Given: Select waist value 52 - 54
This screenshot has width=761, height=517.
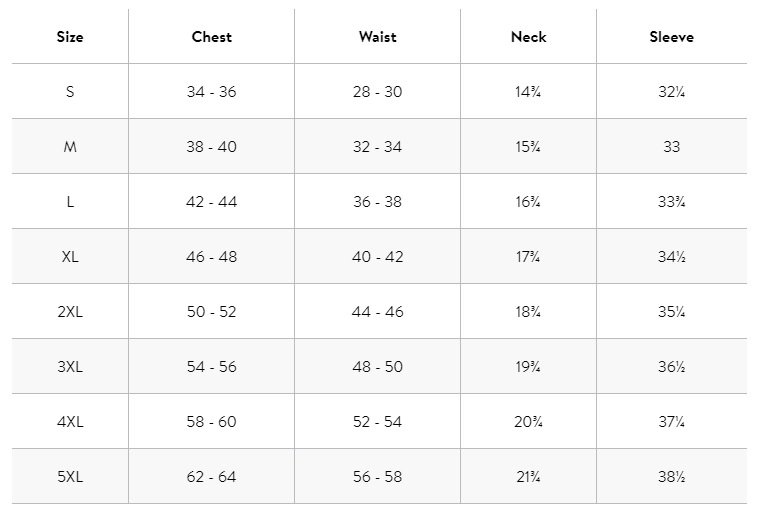Looking at the screenshot, I should point(378,421).
